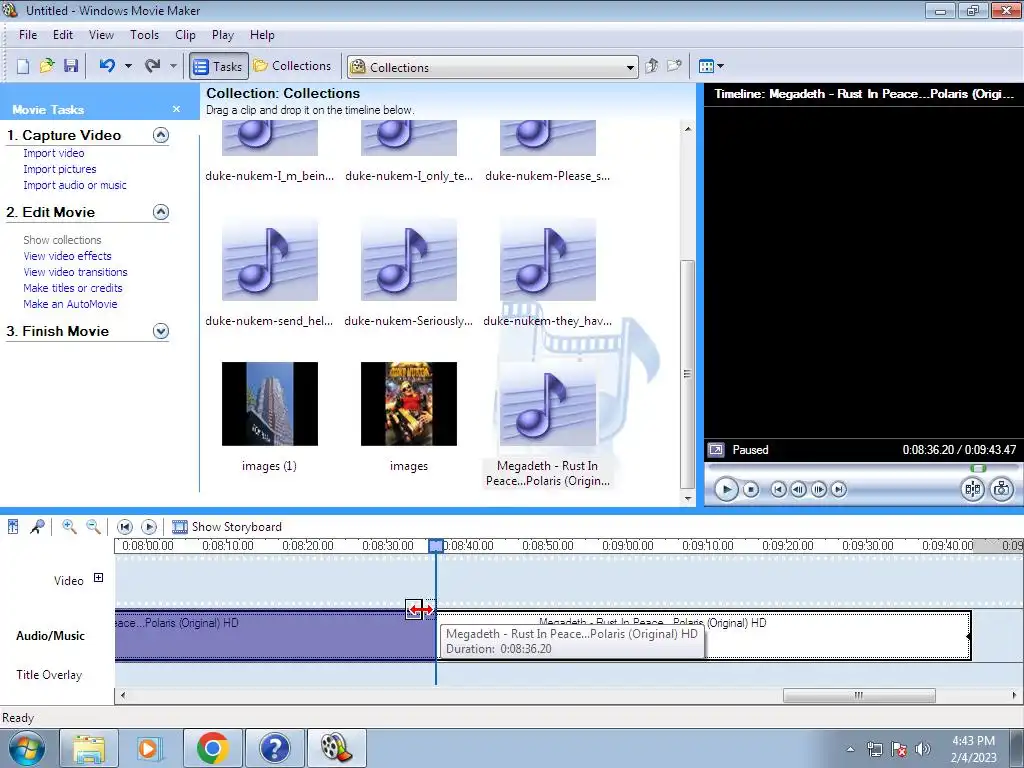Toggle full screen preview icon
This screenshot has height=768, width=1024.
point(716,450)
